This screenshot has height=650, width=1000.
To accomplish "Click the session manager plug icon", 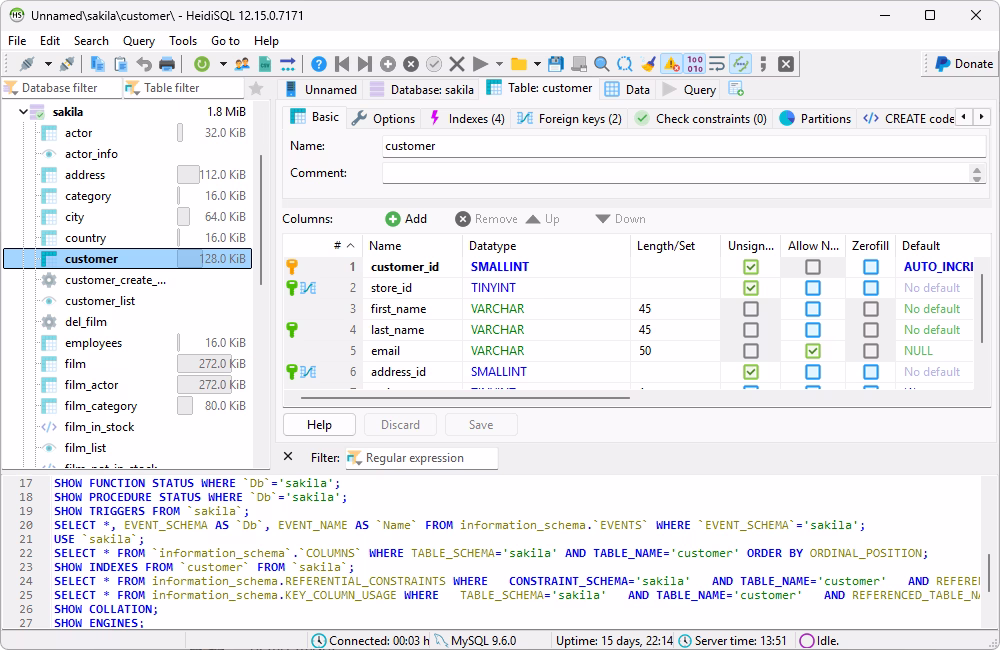I will [27, 64].
